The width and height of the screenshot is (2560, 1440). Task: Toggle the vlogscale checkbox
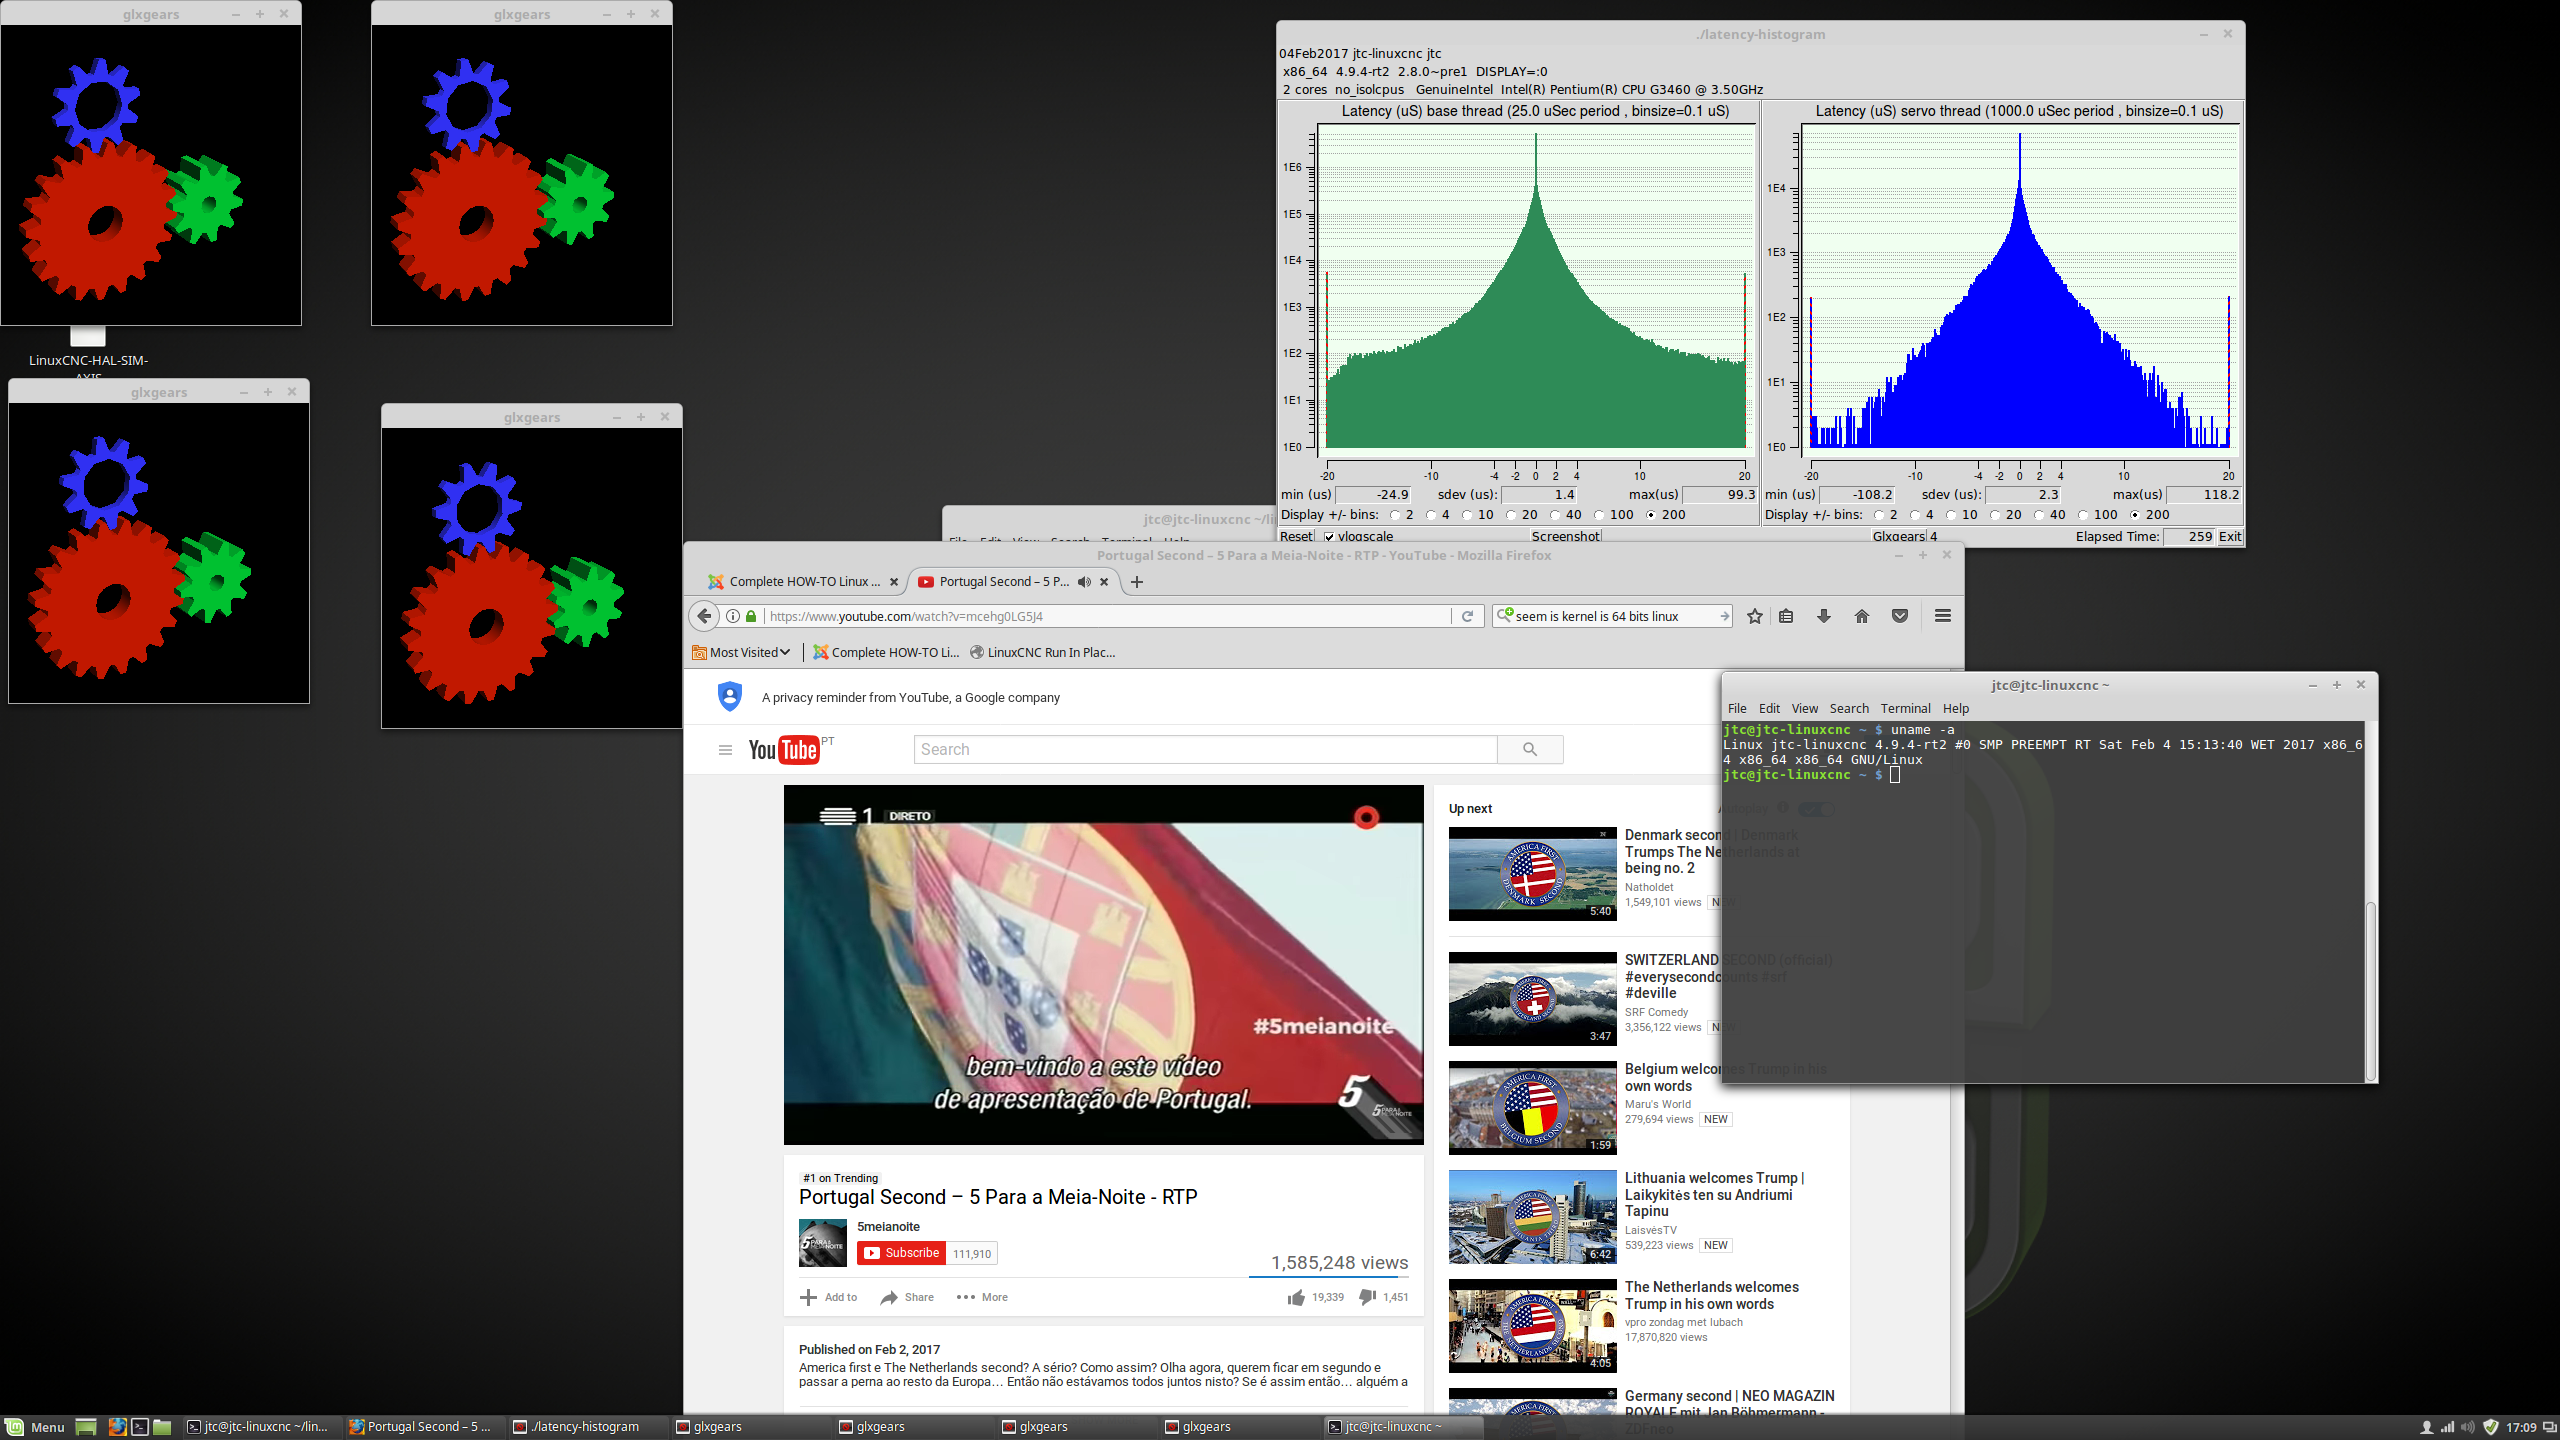click(1329, 537)
